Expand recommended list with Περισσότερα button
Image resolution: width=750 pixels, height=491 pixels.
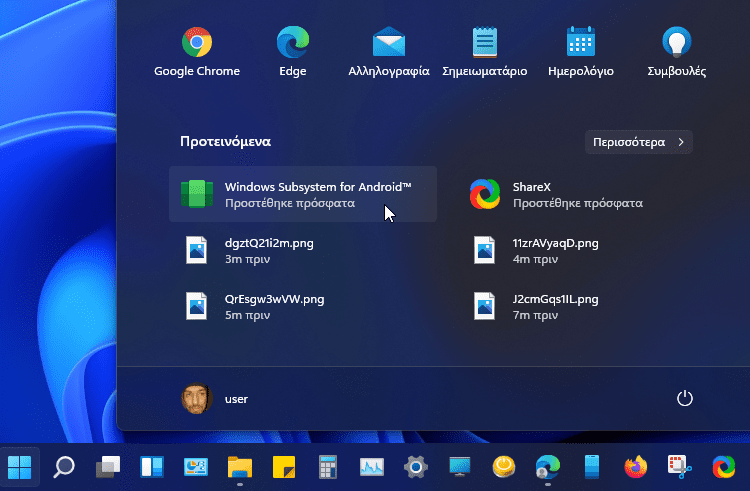(x=638, y=142)
